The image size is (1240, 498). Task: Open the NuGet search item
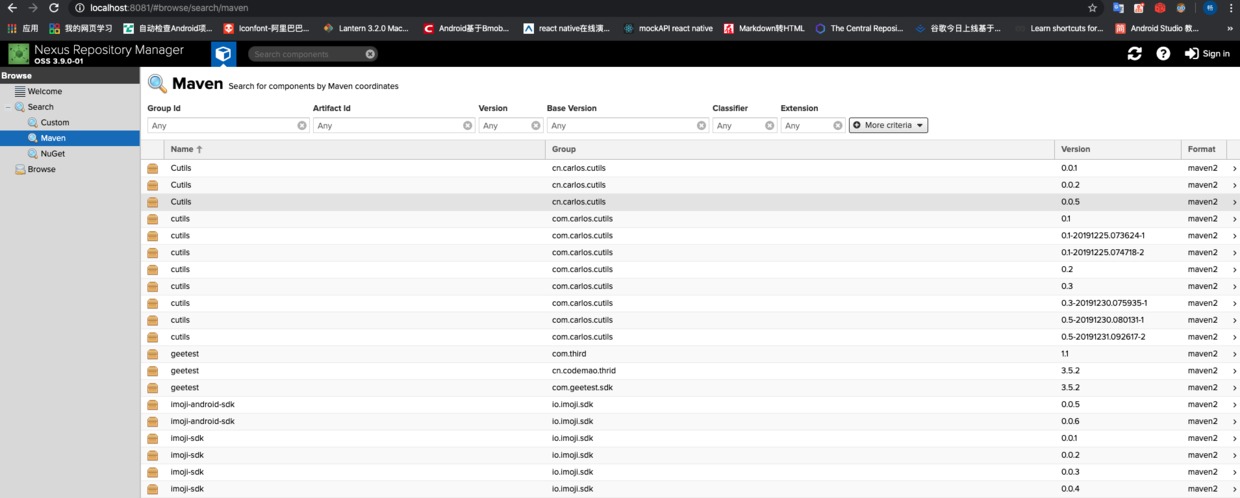(x=52, y=154)
